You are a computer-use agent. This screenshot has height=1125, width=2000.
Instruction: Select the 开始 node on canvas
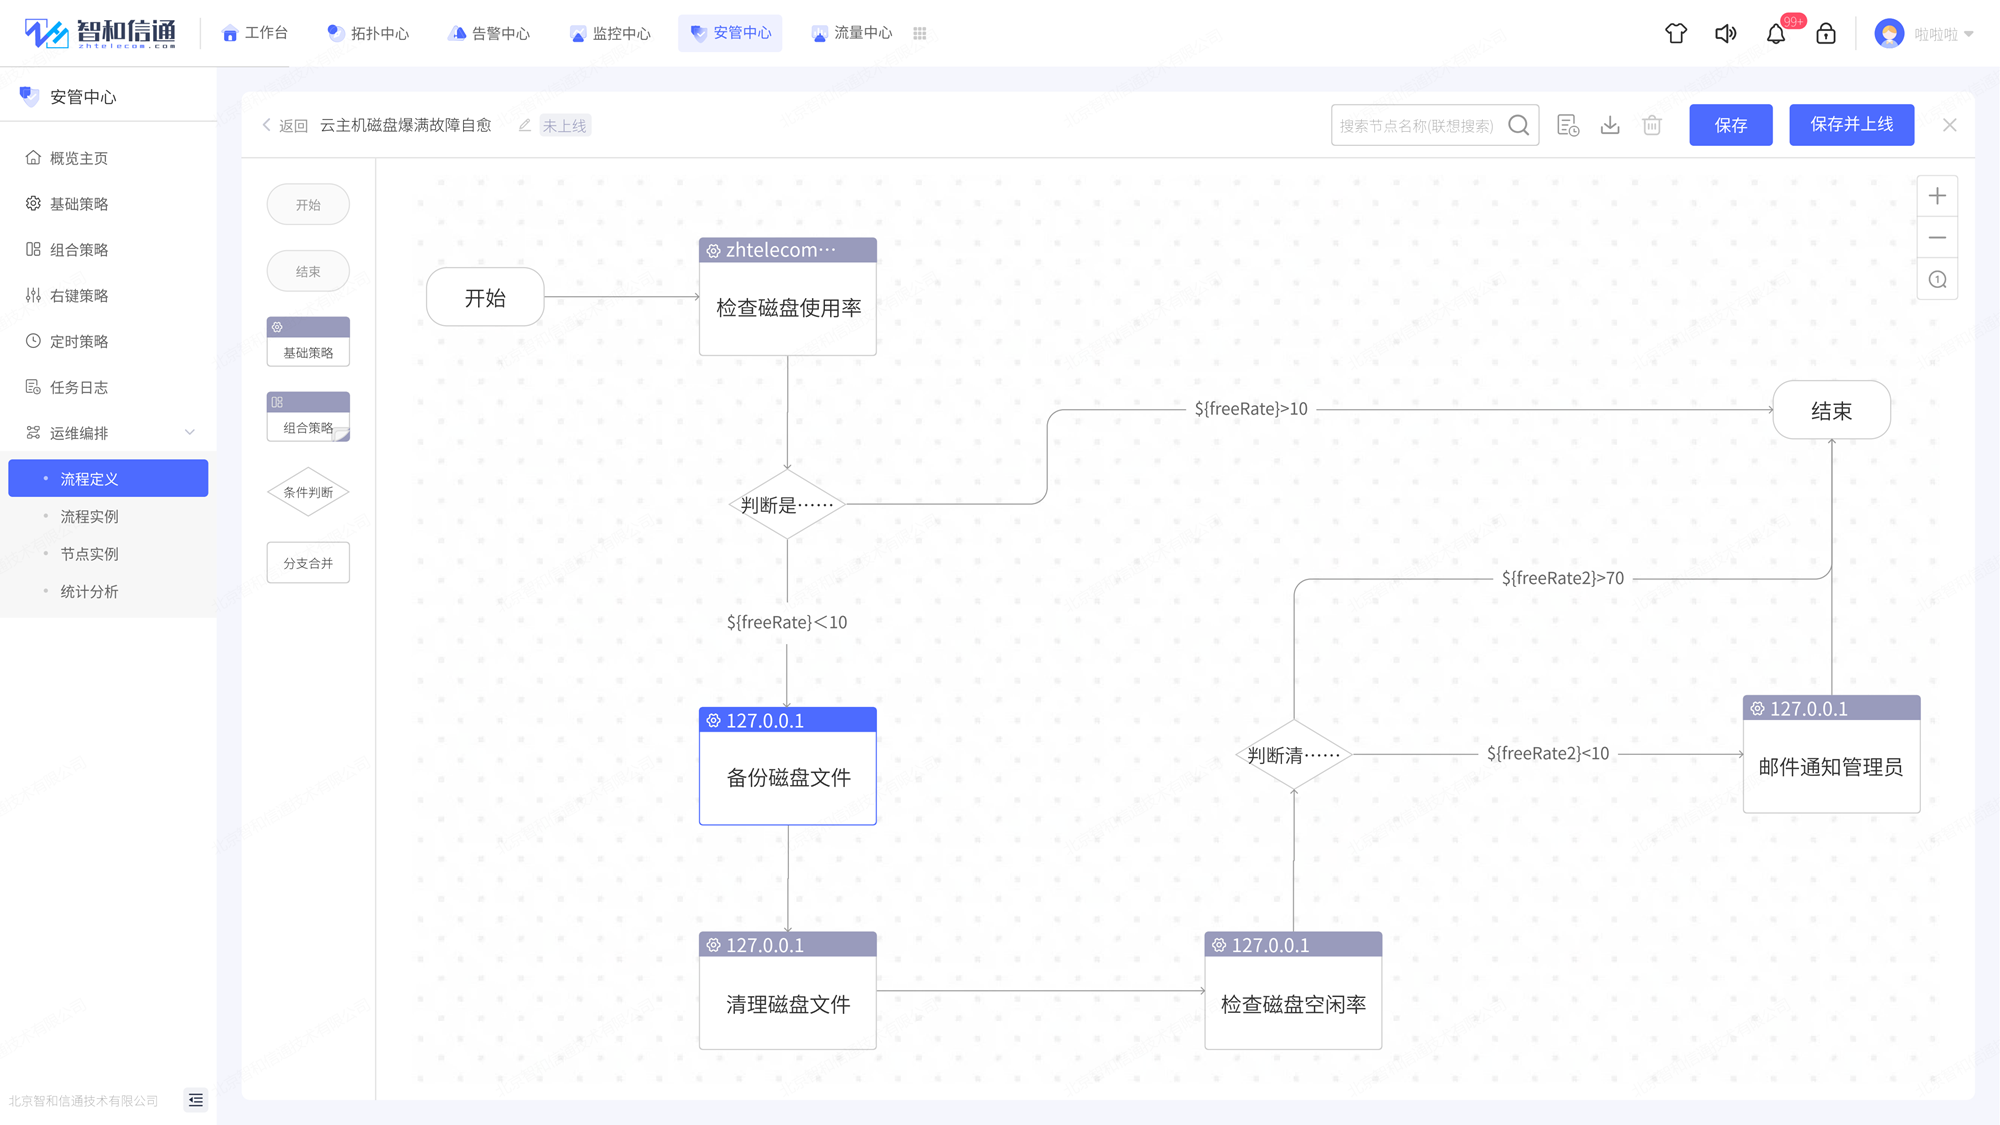coord(485,297)
